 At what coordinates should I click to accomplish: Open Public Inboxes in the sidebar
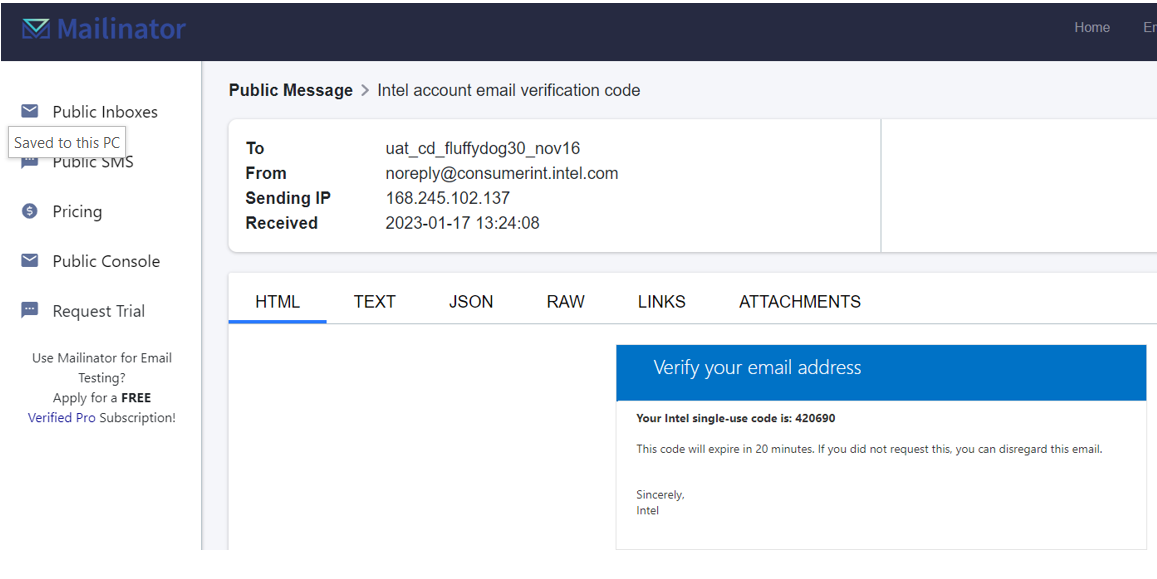[105, 112]
